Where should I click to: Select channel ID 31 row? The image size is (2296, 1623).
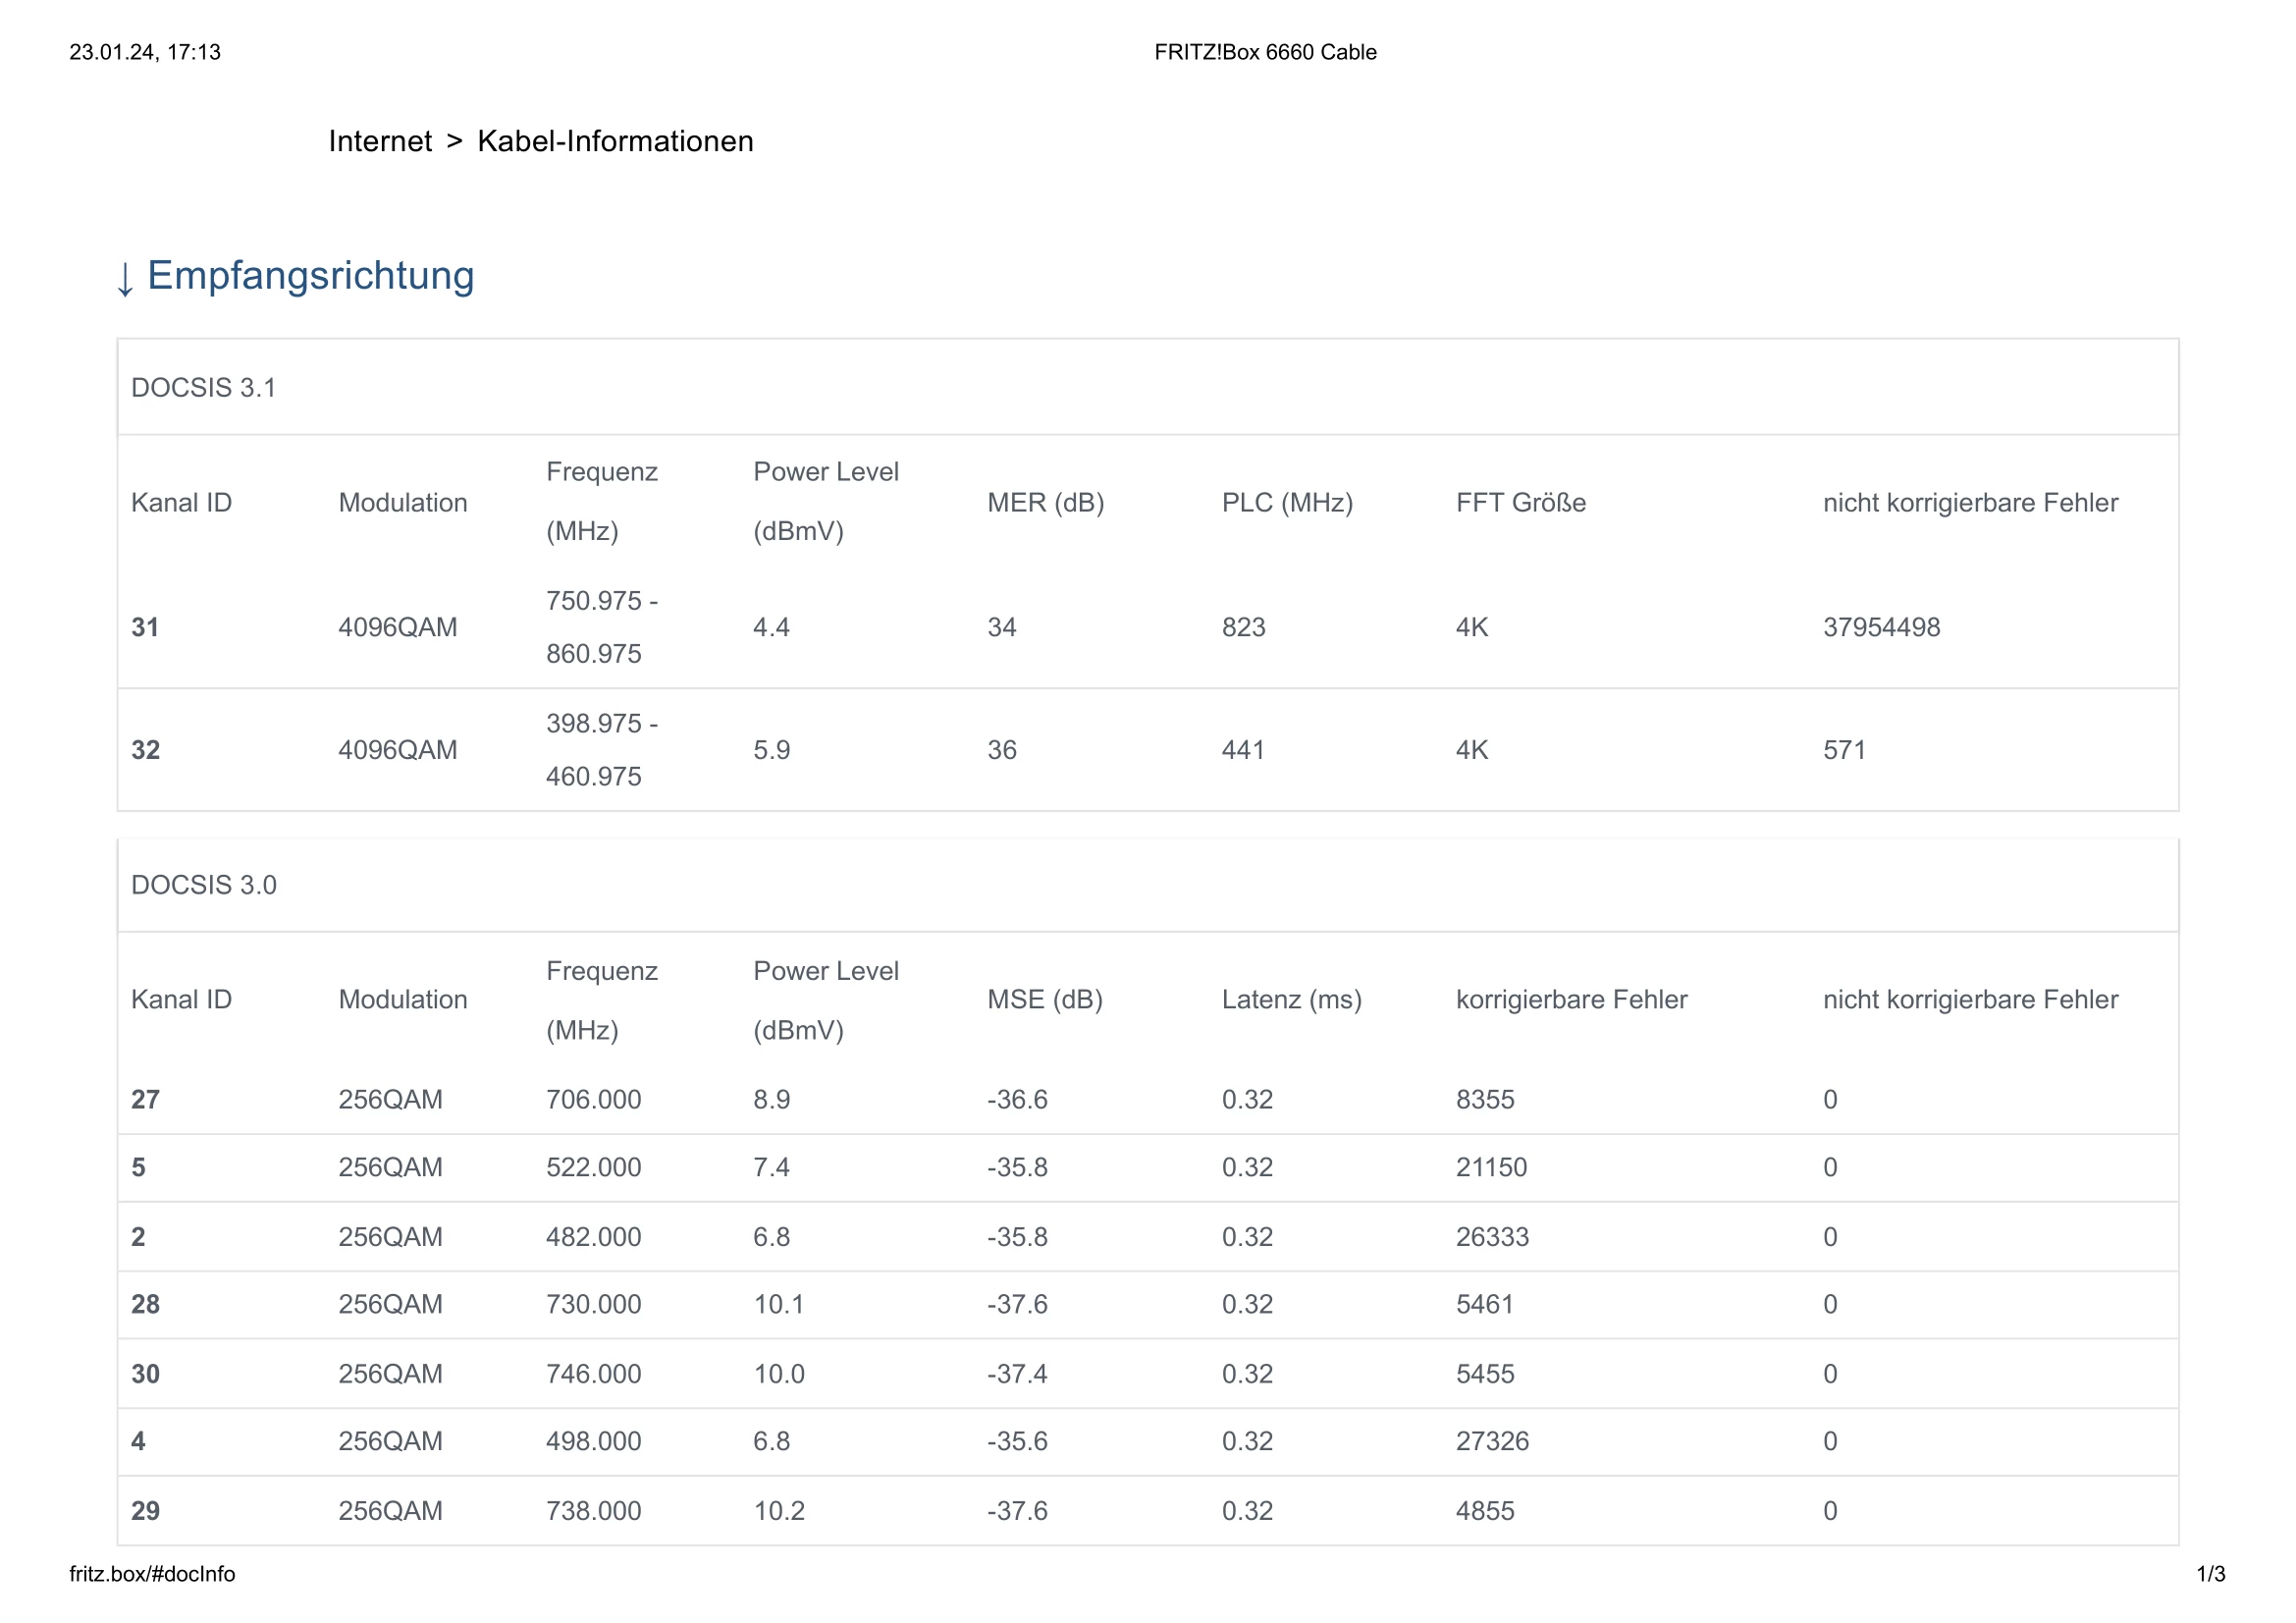pyautogui.click(x=145, y=627)
